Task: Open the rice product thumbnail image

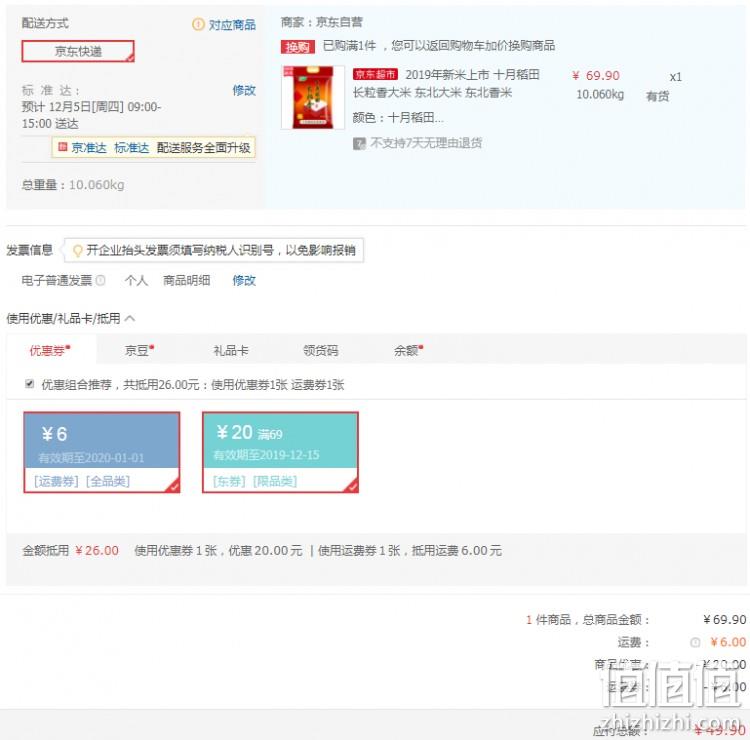Action: click(x=313, y=98)
